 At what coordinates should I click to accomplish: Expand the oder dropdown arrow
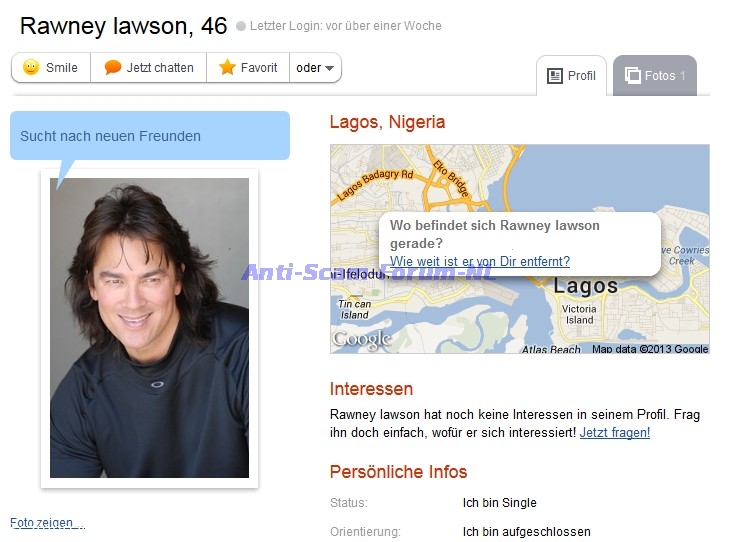click(329, 68)
